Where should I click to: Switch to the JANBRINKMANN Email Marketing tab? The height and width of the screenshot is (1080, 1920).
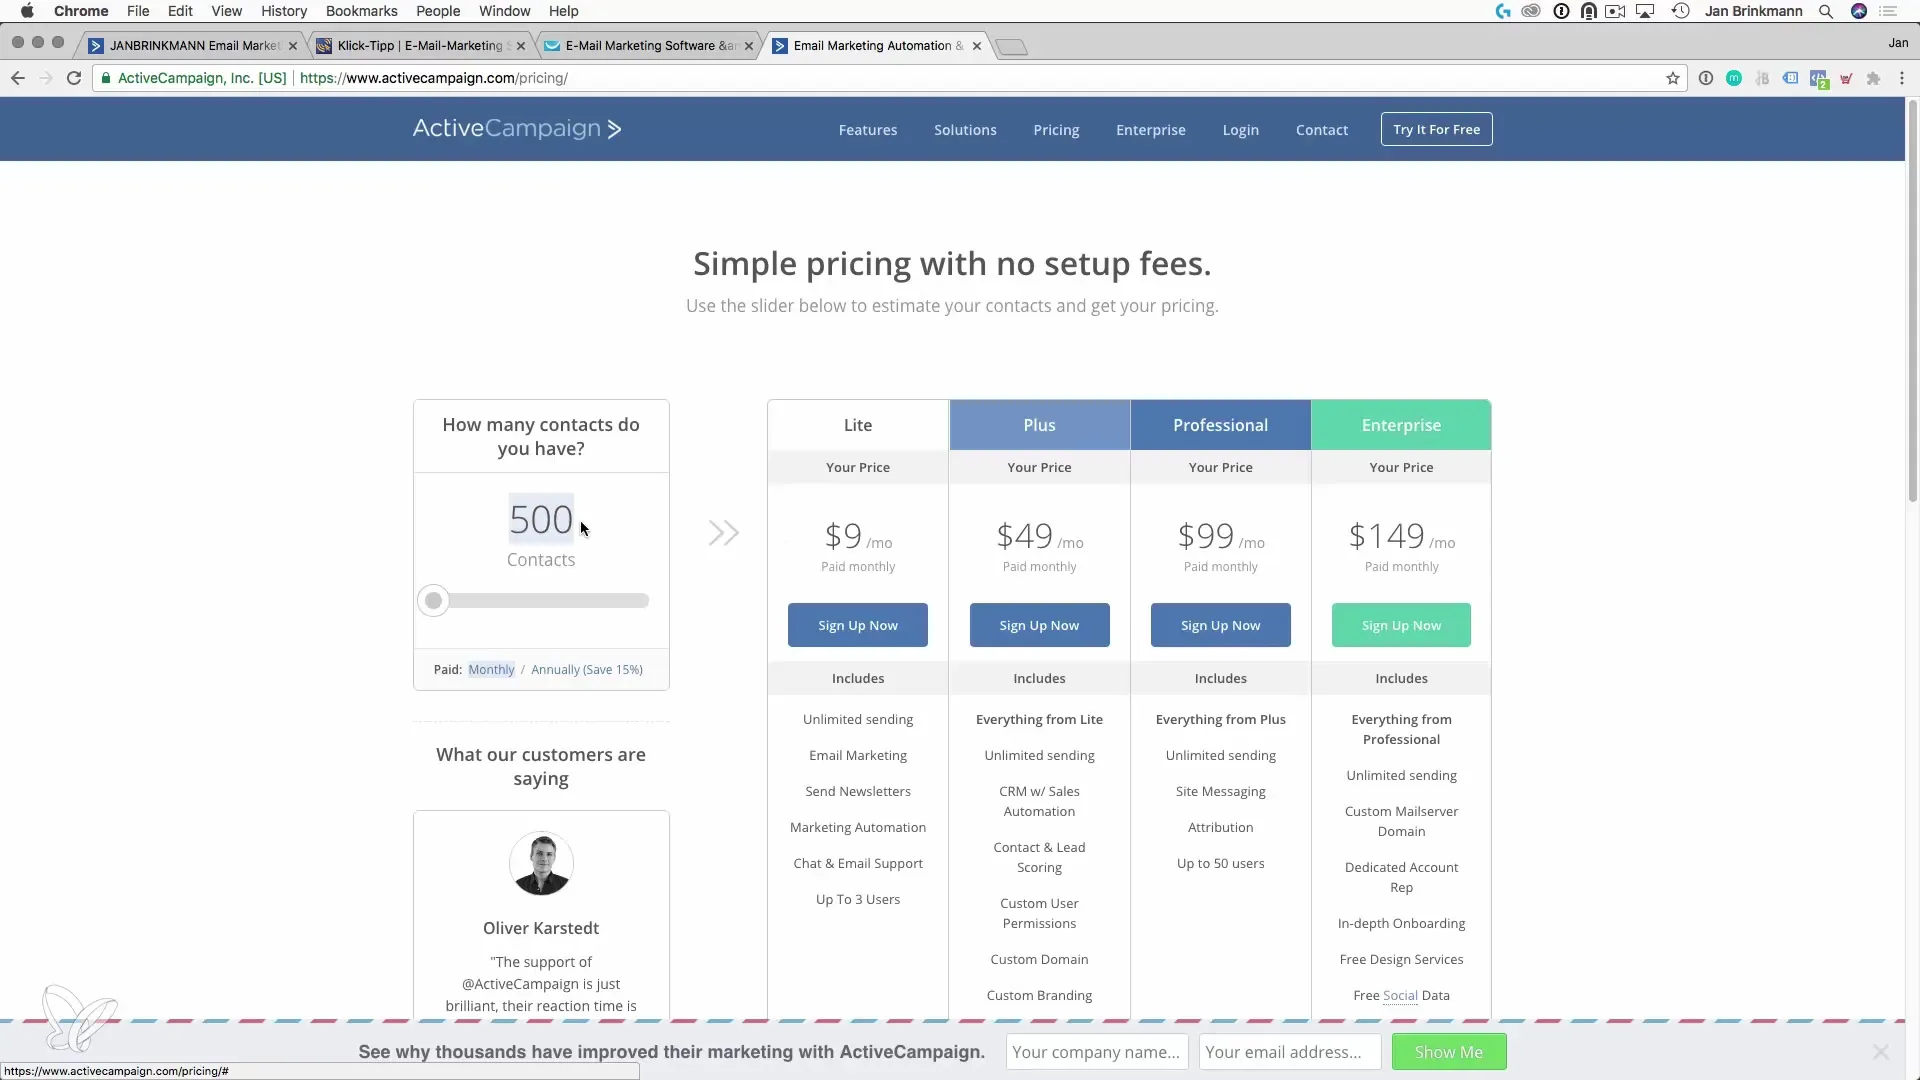click(x=194, y=46)
